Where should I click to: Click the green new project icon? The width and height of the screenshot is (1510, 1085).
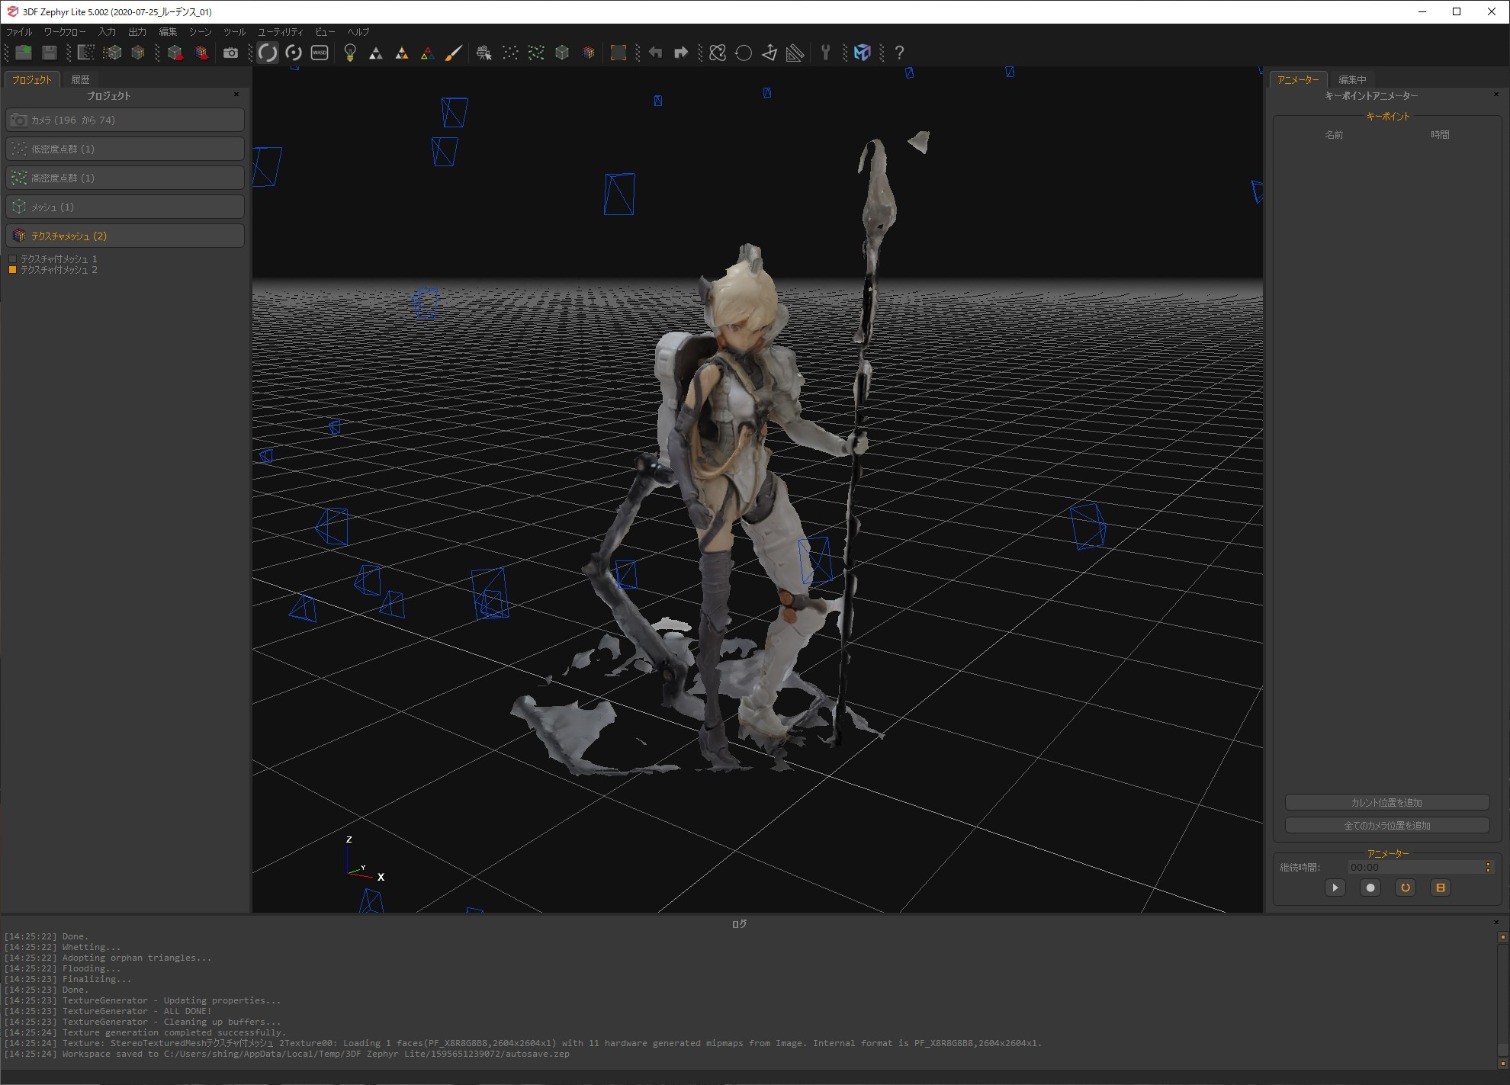pos(23,53)
